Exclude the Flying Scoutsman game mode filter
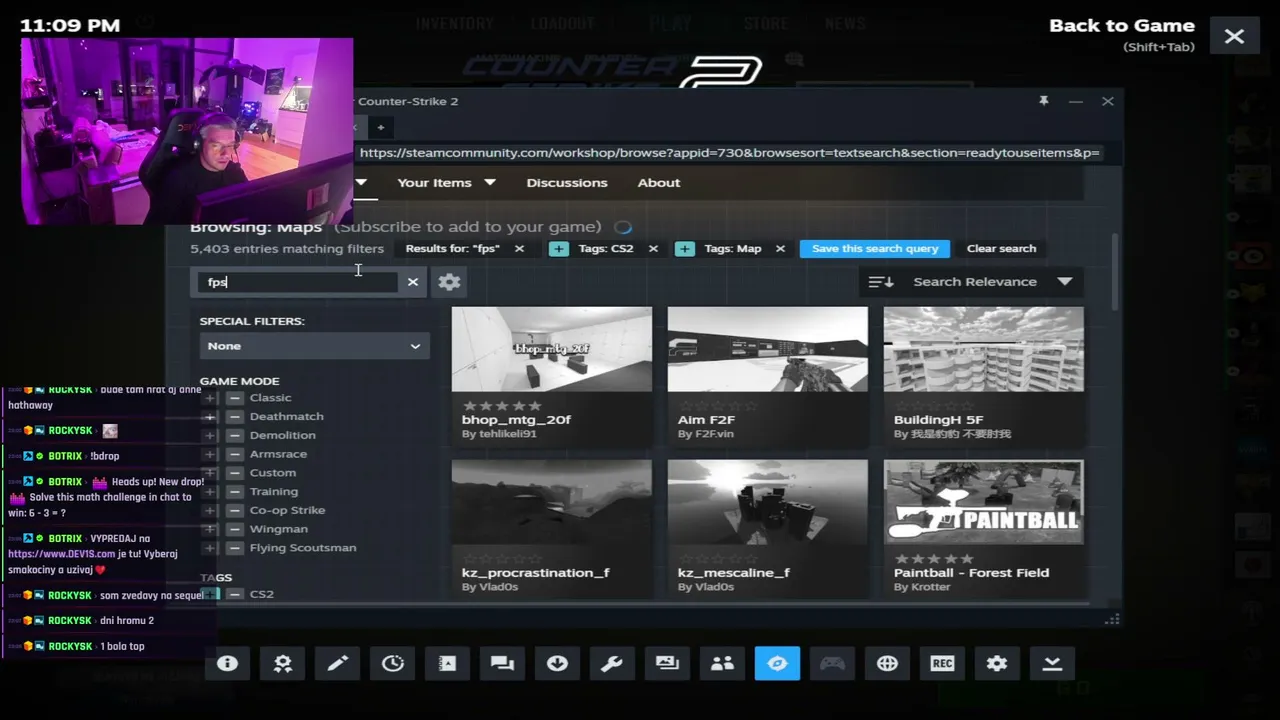 [x=234, y=548]
